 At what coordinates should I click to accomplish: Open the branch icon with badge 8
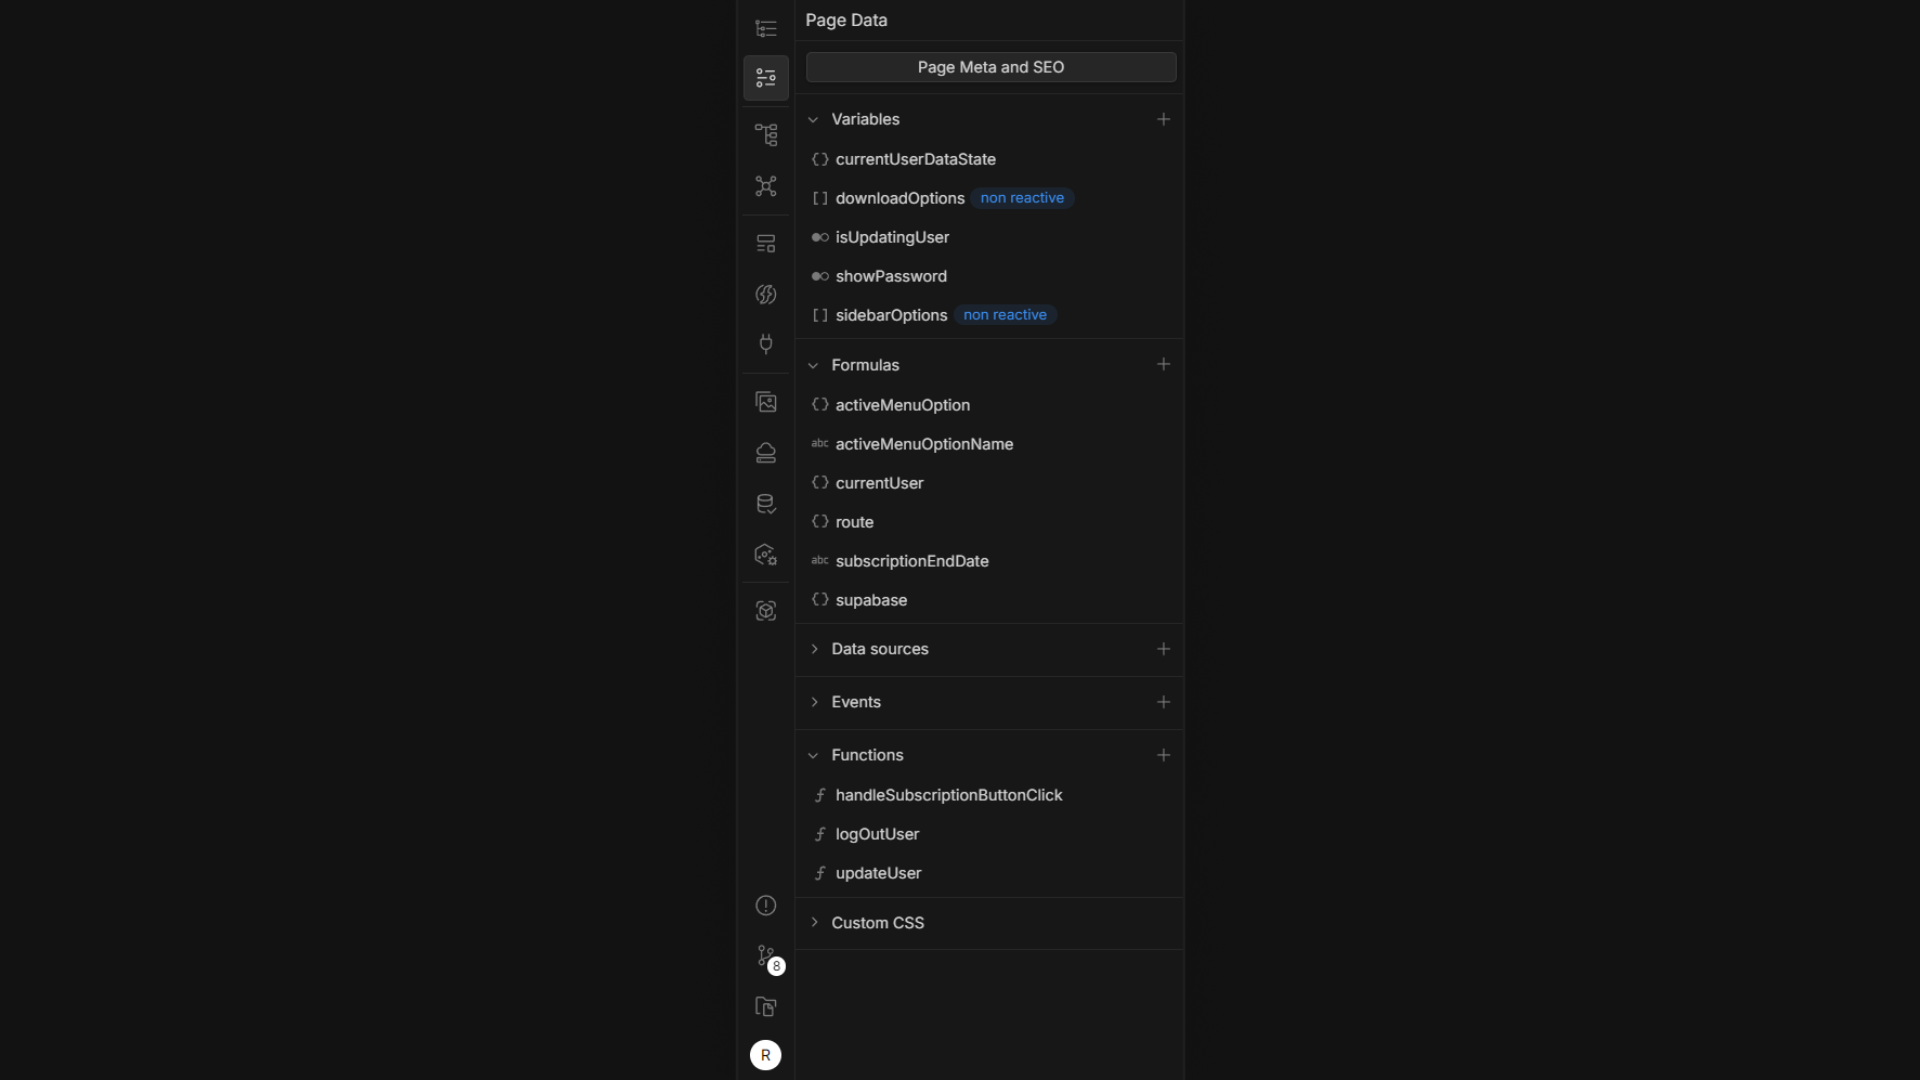pos(766,957)
